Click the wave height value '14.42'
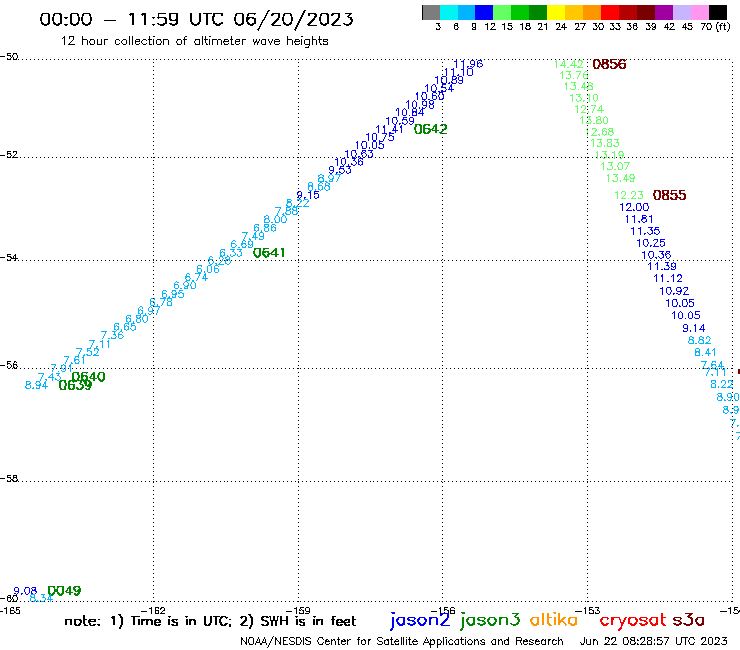The height and width of the screenshot is (650, 740). (x=569, y=64)
